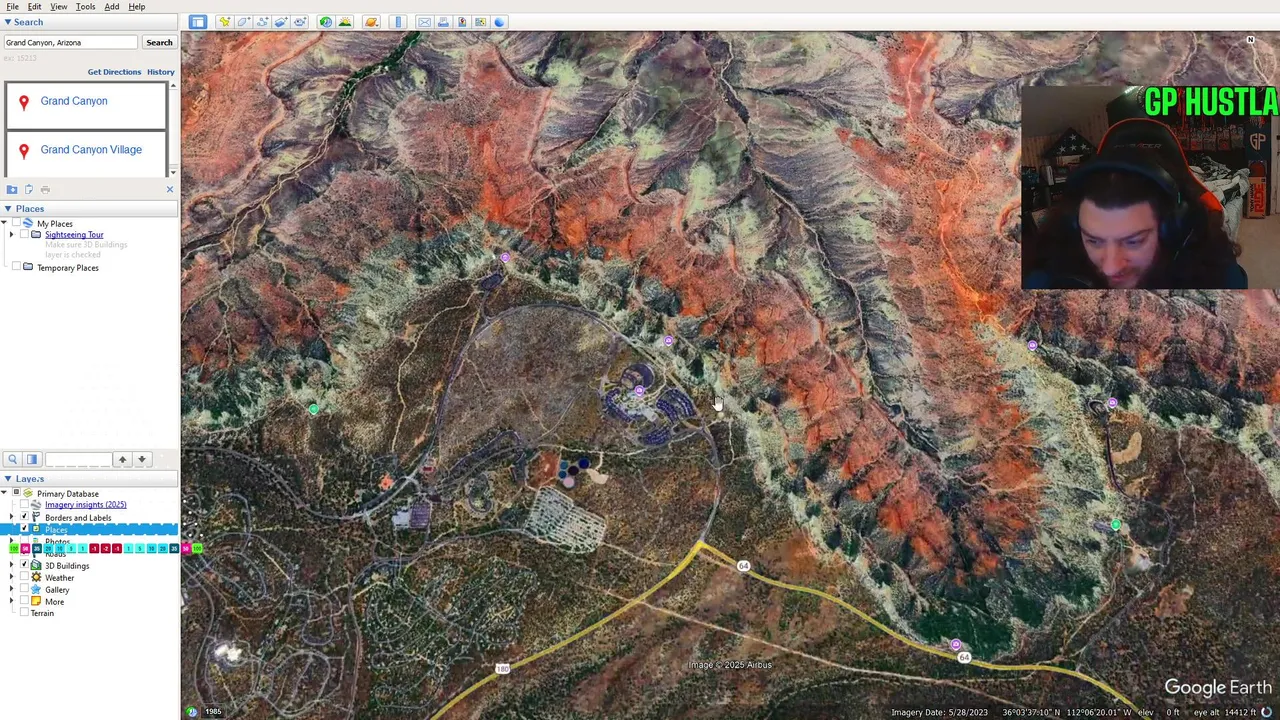This screenshot has width=1280, height=720.
Task: Click the Get Directions link
Action: coord(114,72)
